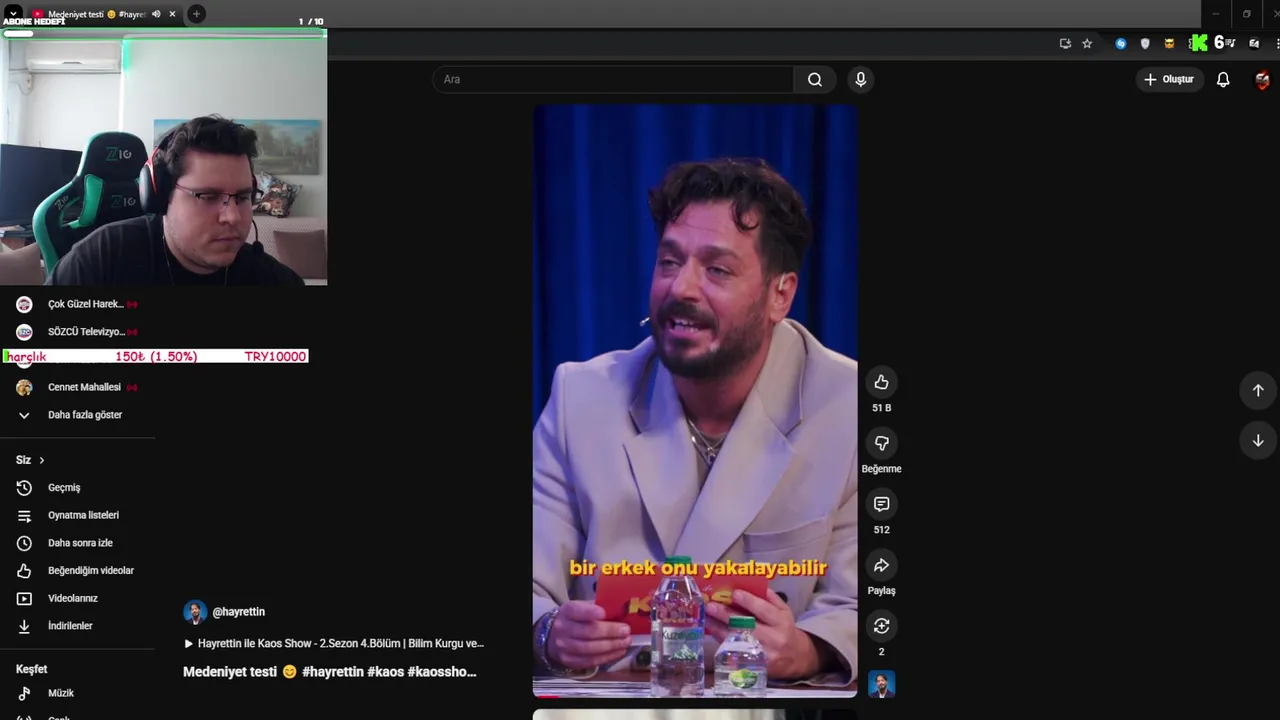Open Daha sonra izle list
Screen dimensions: 1280x720
78,543
